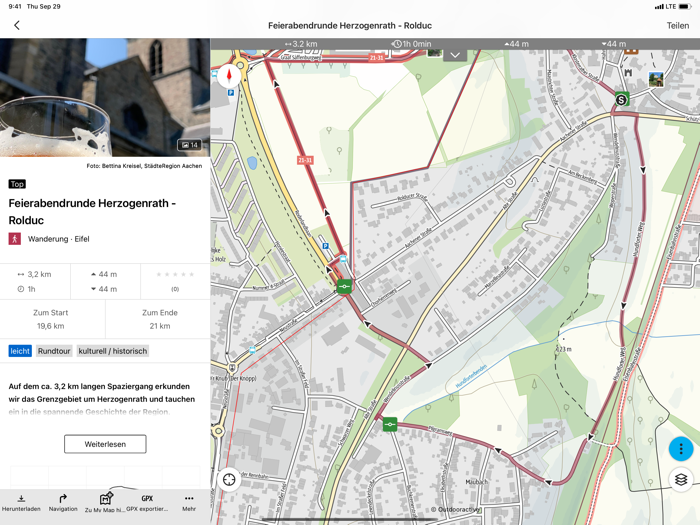Center map with the locate-me crosshair icon
Image resolution: width=700 pixels, height=525 pixels.
(x=229, y=479)
